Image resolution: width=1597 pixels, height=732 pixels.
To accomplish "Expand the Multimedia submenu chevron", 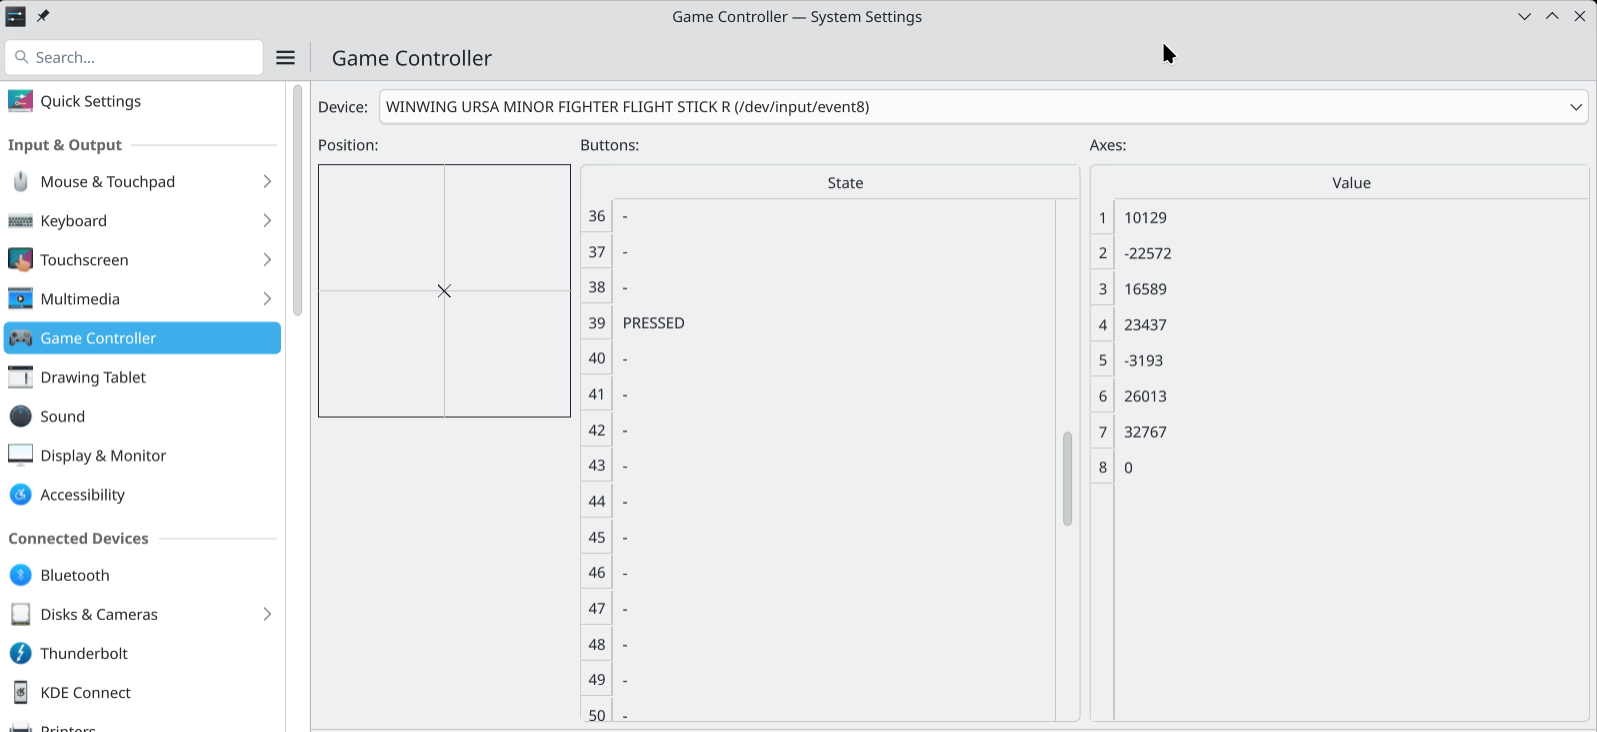I will point(267,298).
